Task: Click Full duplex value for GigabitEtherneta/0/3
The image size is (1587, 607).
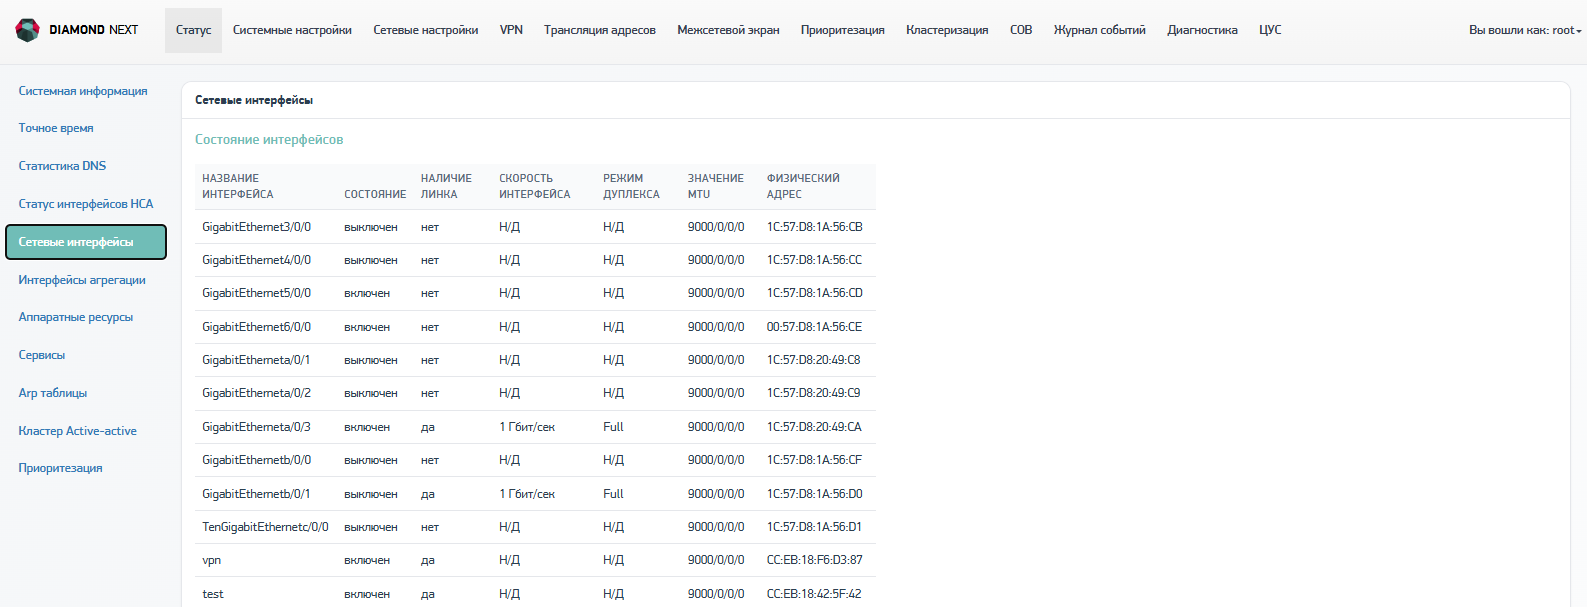Action: [613, 427]
